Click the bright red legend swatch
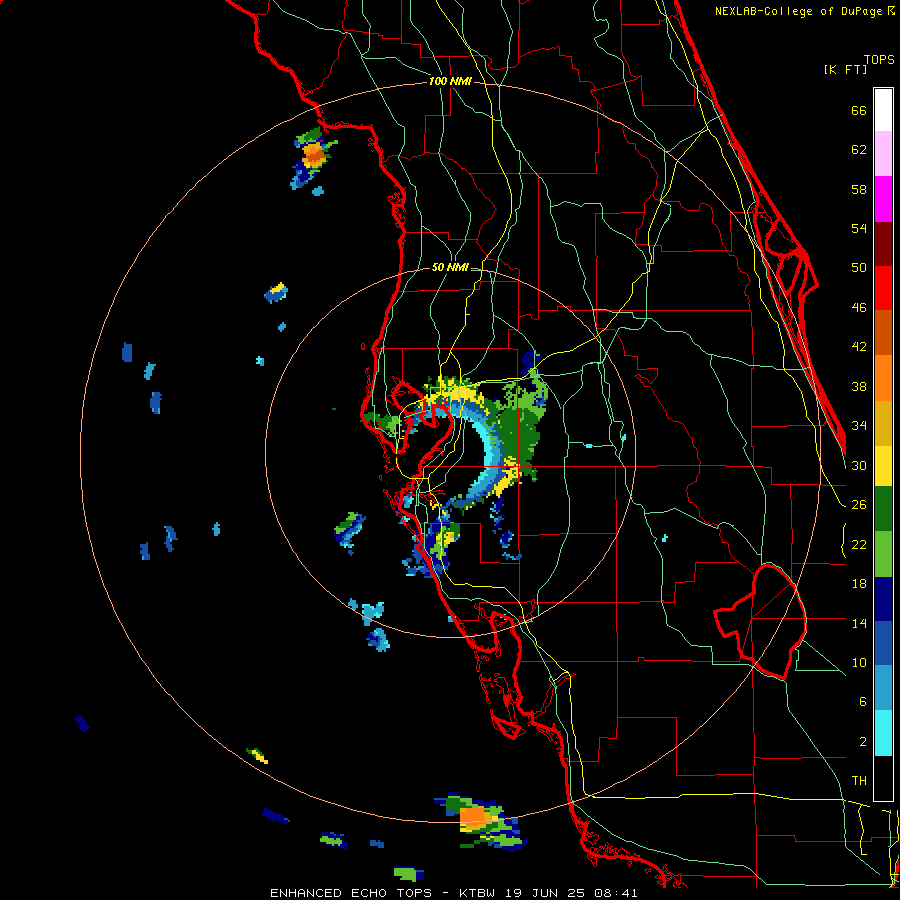This screenshot has height=900, width=900. 883,288
